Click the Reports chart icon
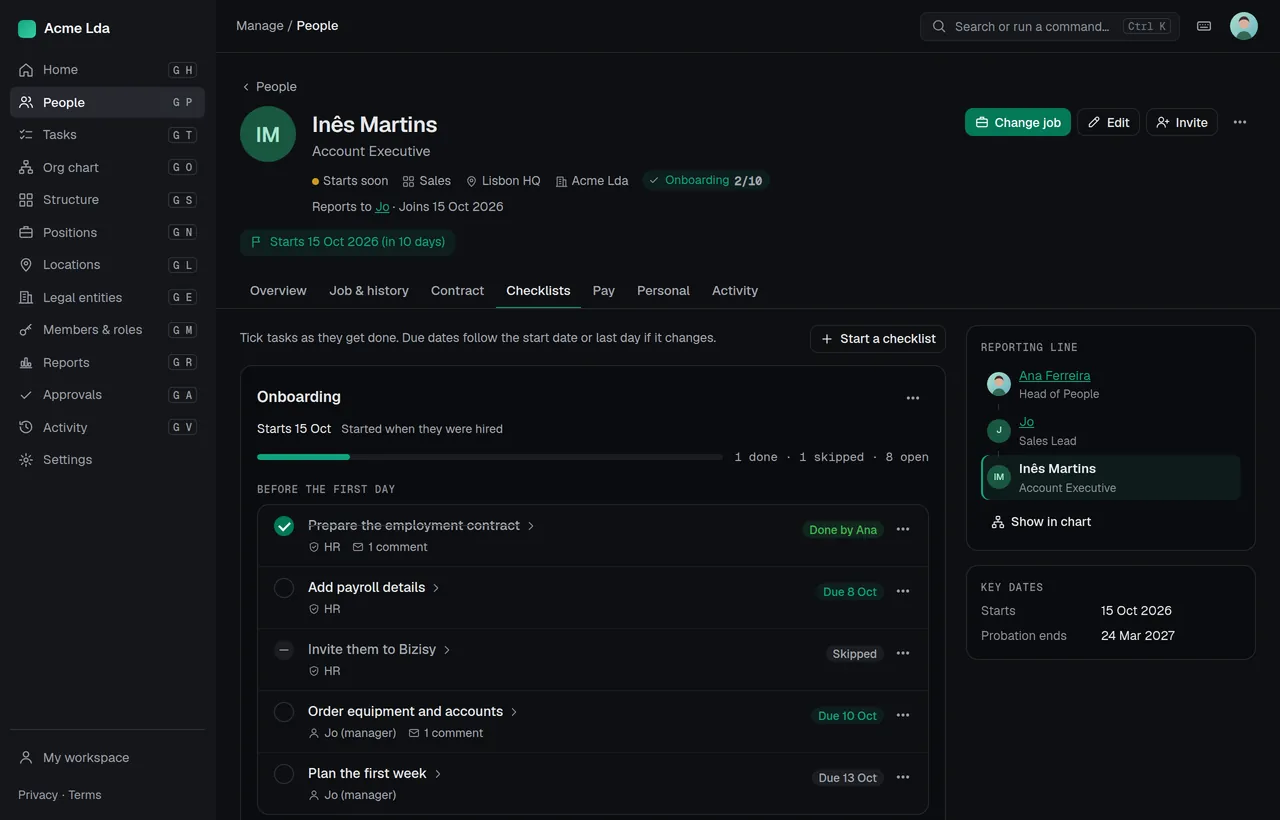This screenshot has height=820, width=1280. point(26,362)
